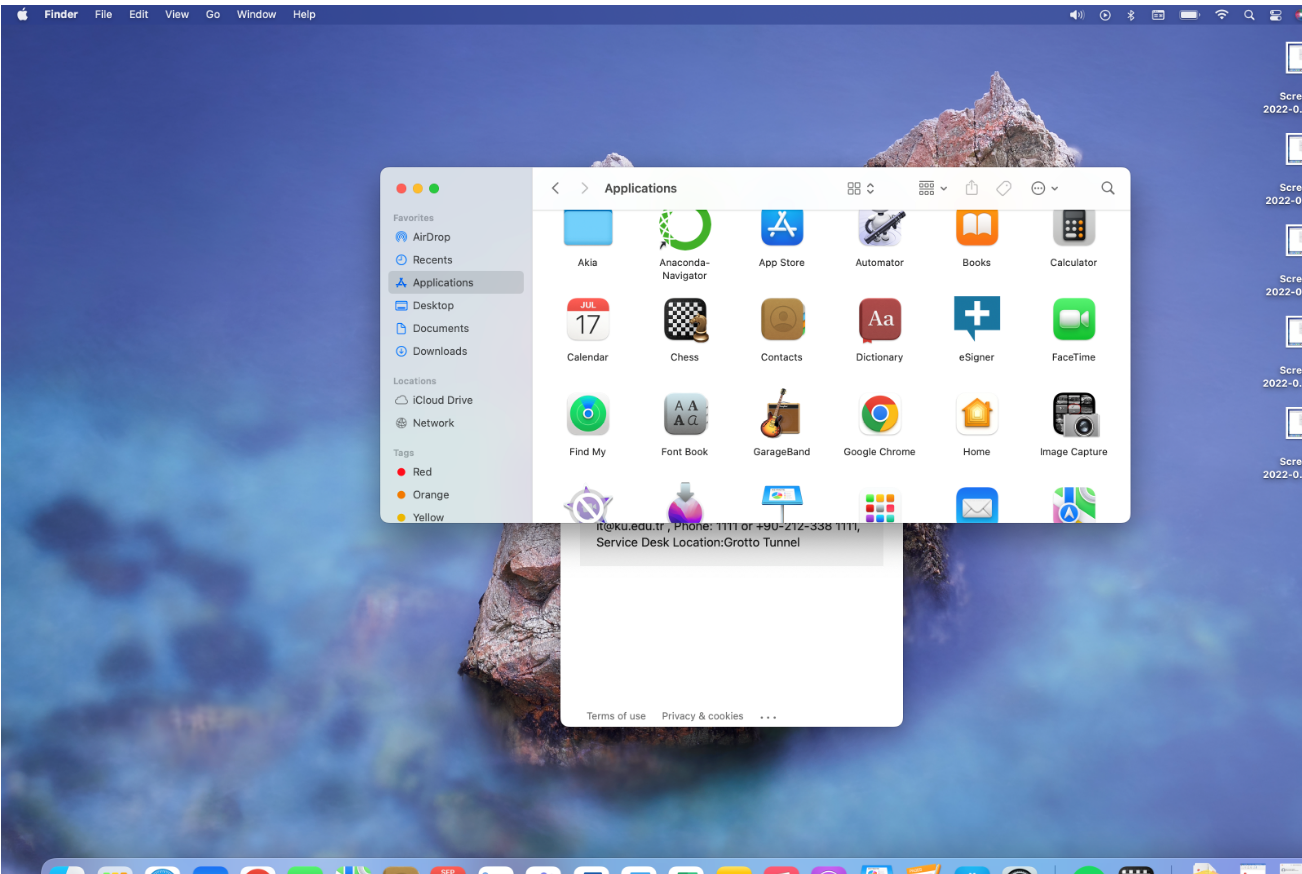Select Downloads in the Finder sidebar
Screen dimensions: 1302x874
(439, 351)
